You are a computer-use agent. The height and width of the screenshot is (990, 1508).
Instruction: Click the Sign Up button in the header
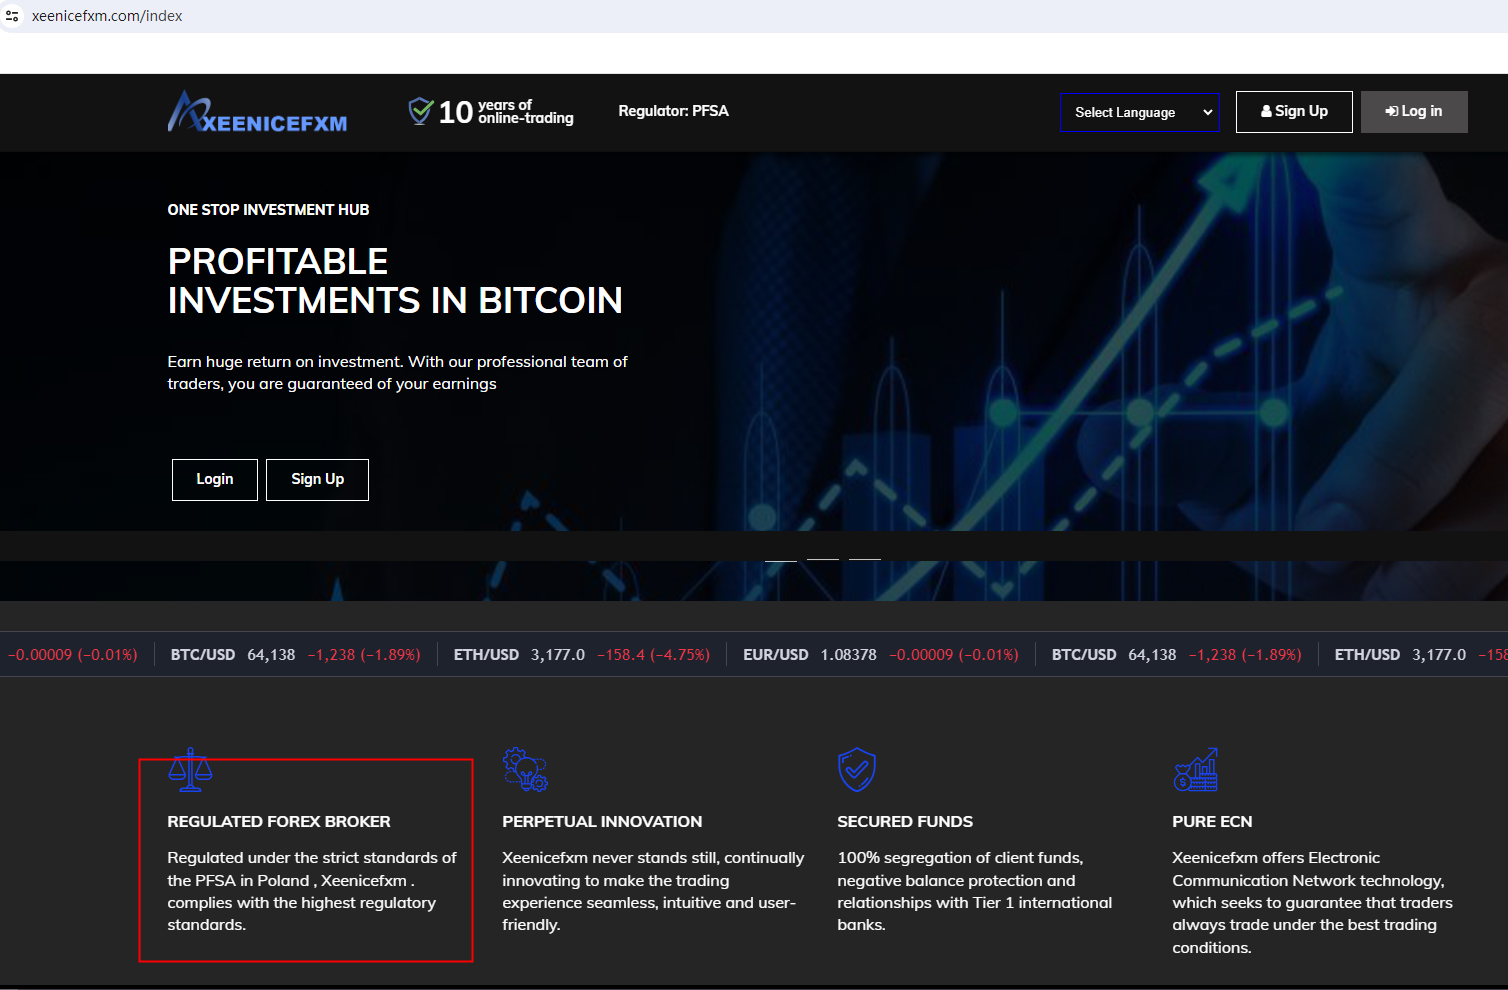(x=1294, y=112)
